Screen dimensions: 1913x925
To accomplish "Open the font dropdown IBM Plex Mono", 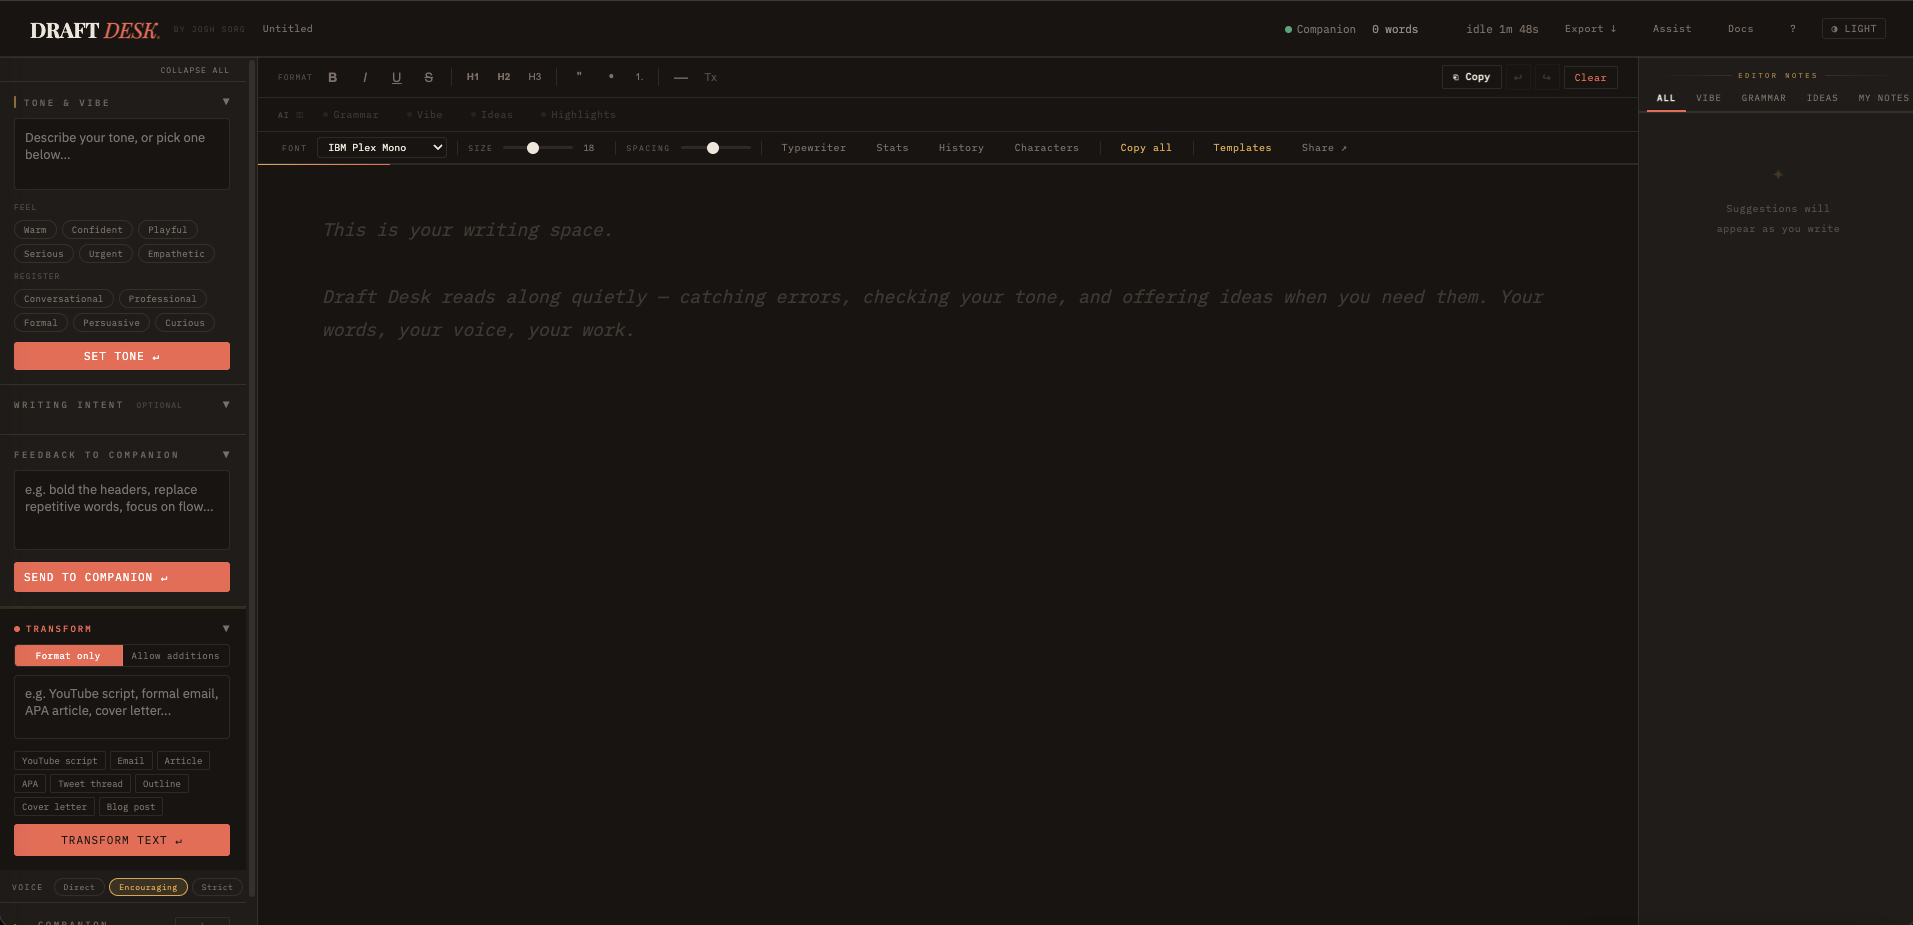I will (382, 148).
